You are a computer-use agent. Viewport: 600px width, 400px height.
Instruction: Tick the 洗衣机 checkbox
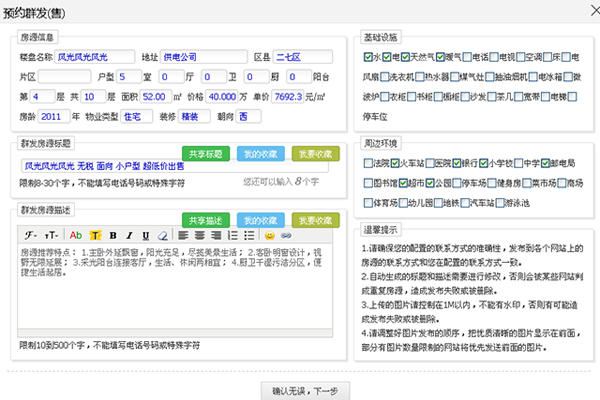click(x=385, y=77)
